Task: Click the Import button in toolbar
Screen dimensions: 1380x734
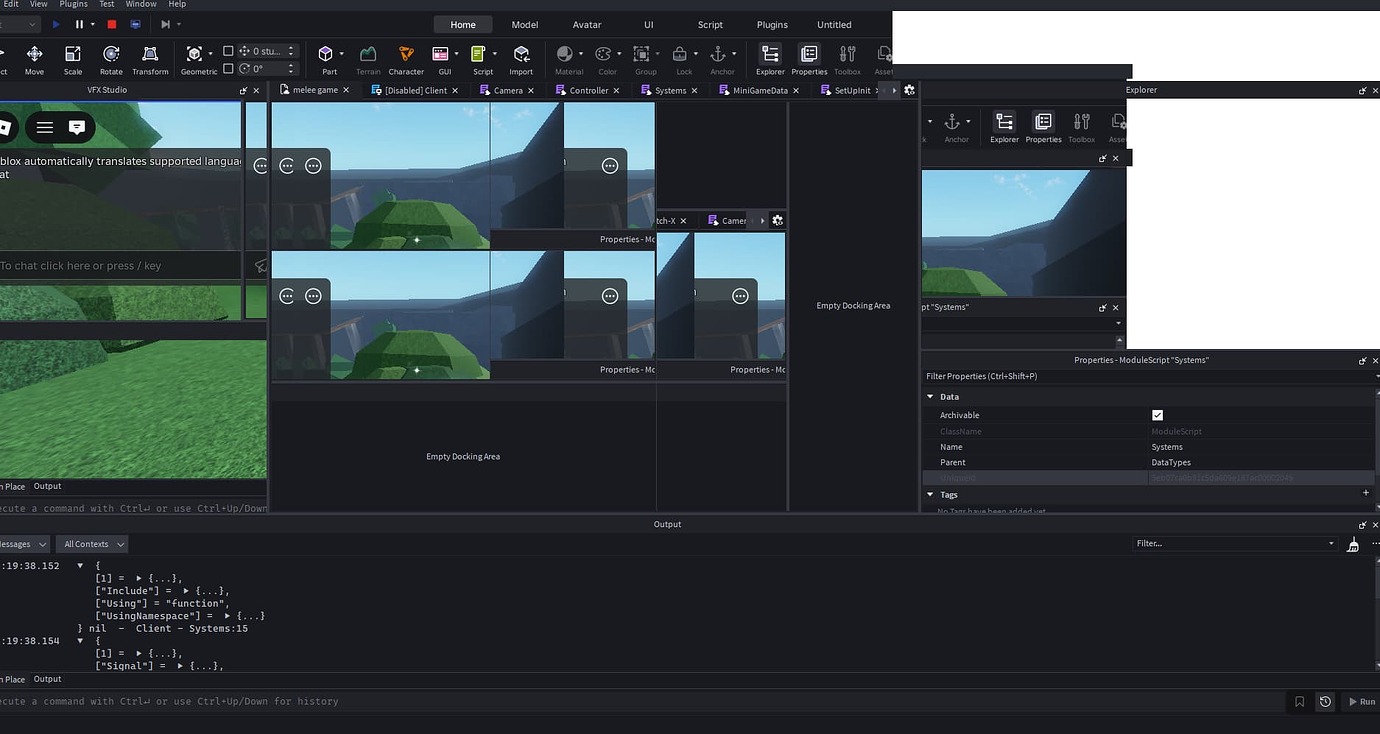Action: (x=521, y=59)
